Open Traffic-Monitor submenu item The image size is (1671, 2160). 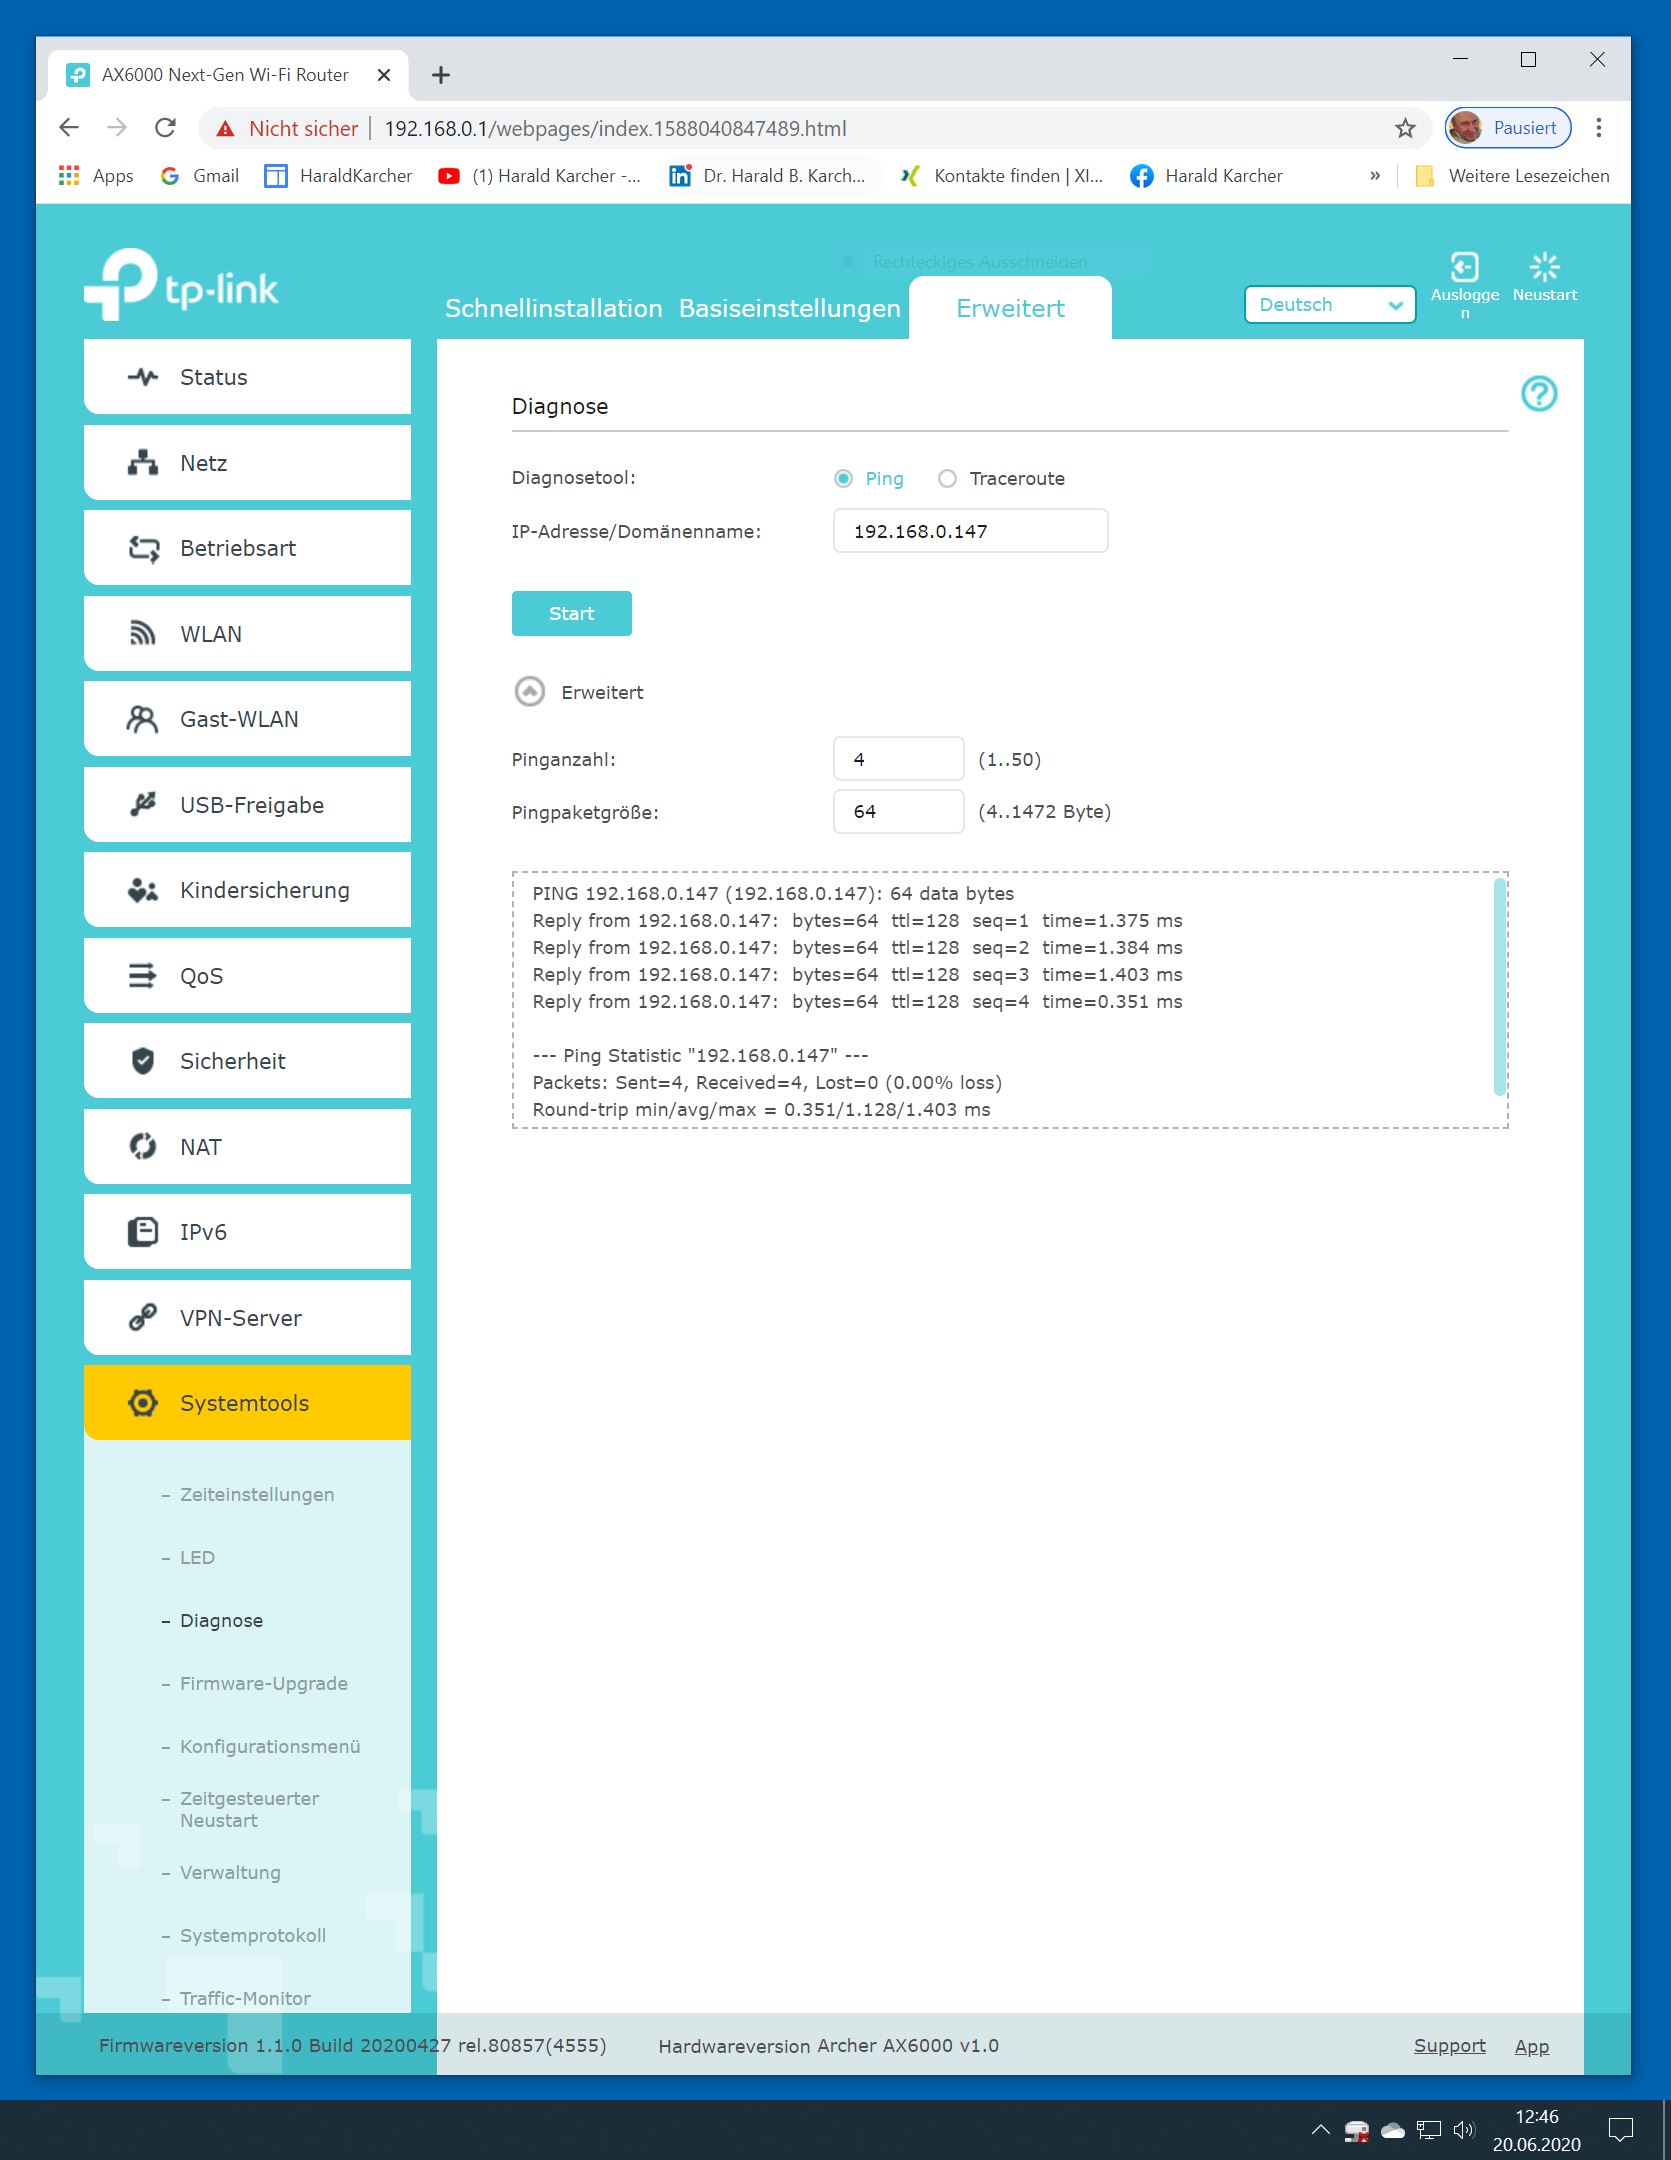coord(245,1999)
